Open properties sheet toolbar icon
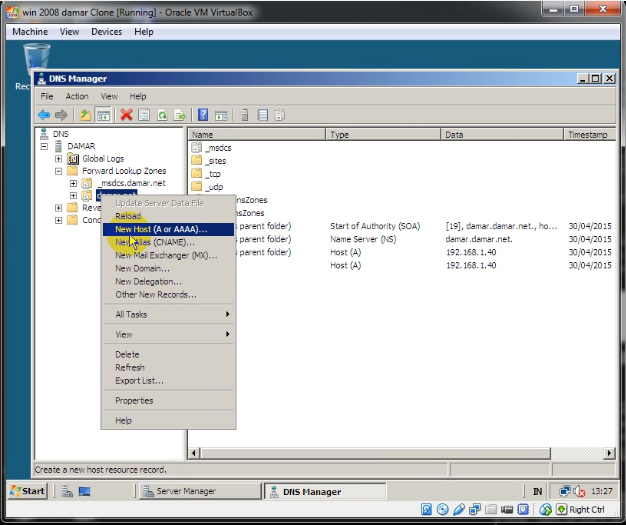This screenshot has width=626, height=525. coord(144,115)
